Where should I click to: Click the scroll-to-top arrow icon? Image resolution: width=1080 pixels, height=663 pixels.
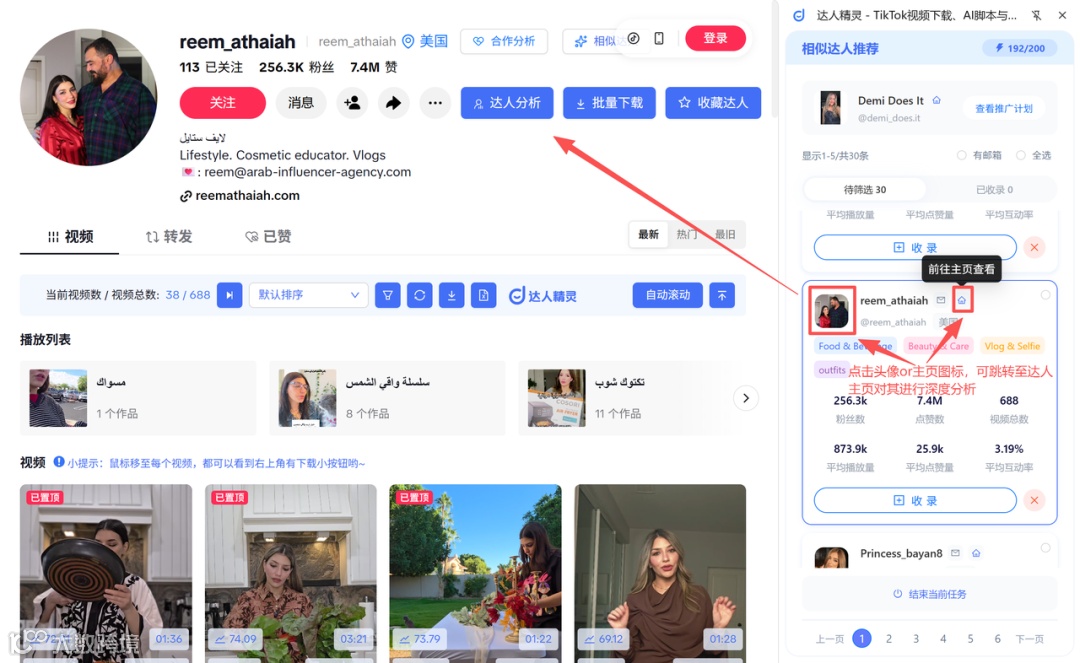pyautogui.click(x=722, y=295)
